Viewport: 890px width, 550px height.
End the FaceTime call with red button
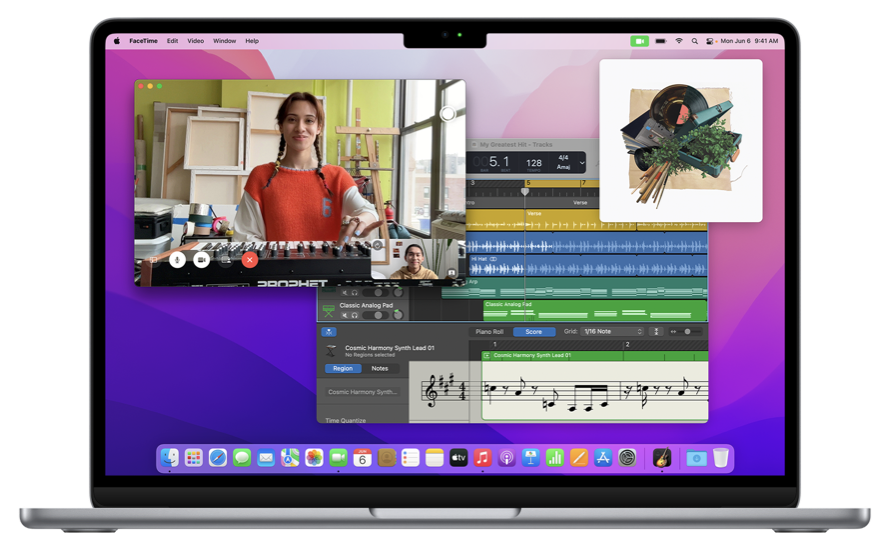click(250, 259)
